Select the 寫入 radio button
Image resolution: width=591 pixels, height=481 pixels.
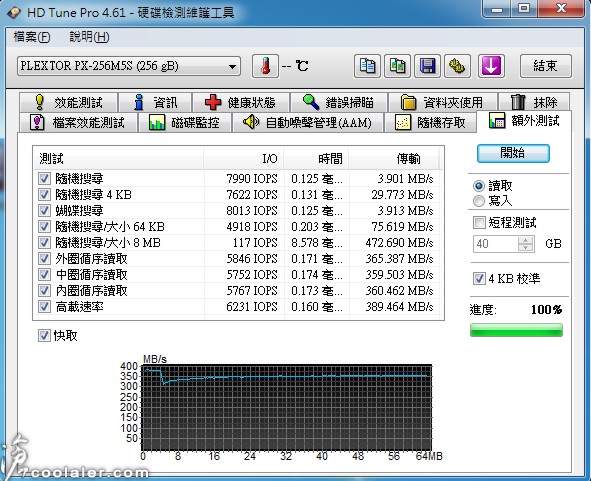click(479, 201)
